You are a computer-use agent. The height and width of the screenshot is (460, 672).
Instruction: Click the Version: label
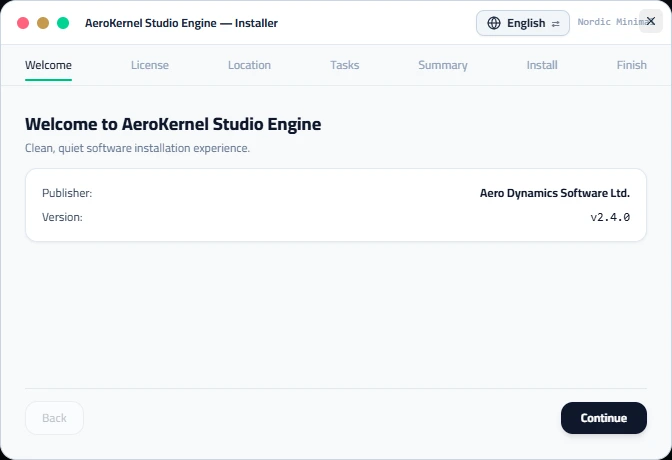tap(62, 217)
